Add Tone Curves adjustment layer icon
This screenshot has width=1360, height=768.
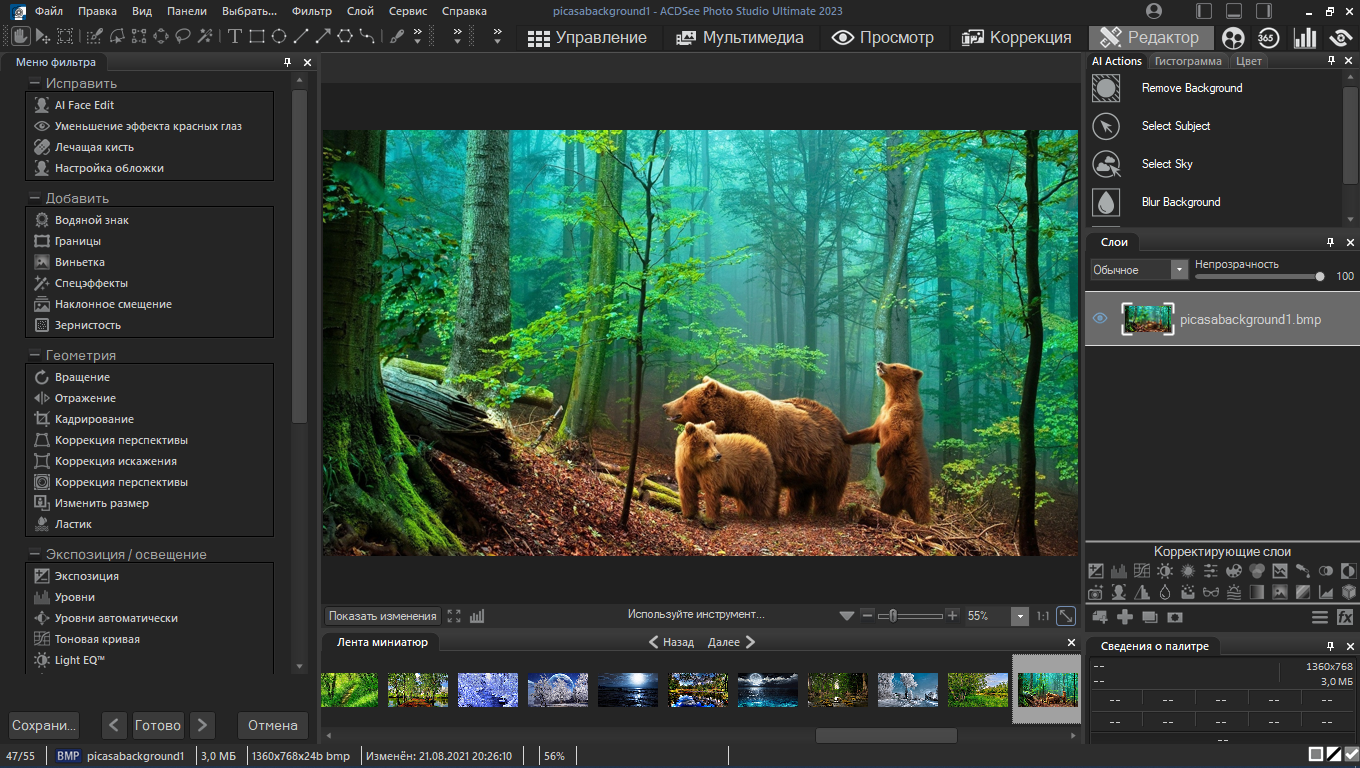click(1142, 571)
